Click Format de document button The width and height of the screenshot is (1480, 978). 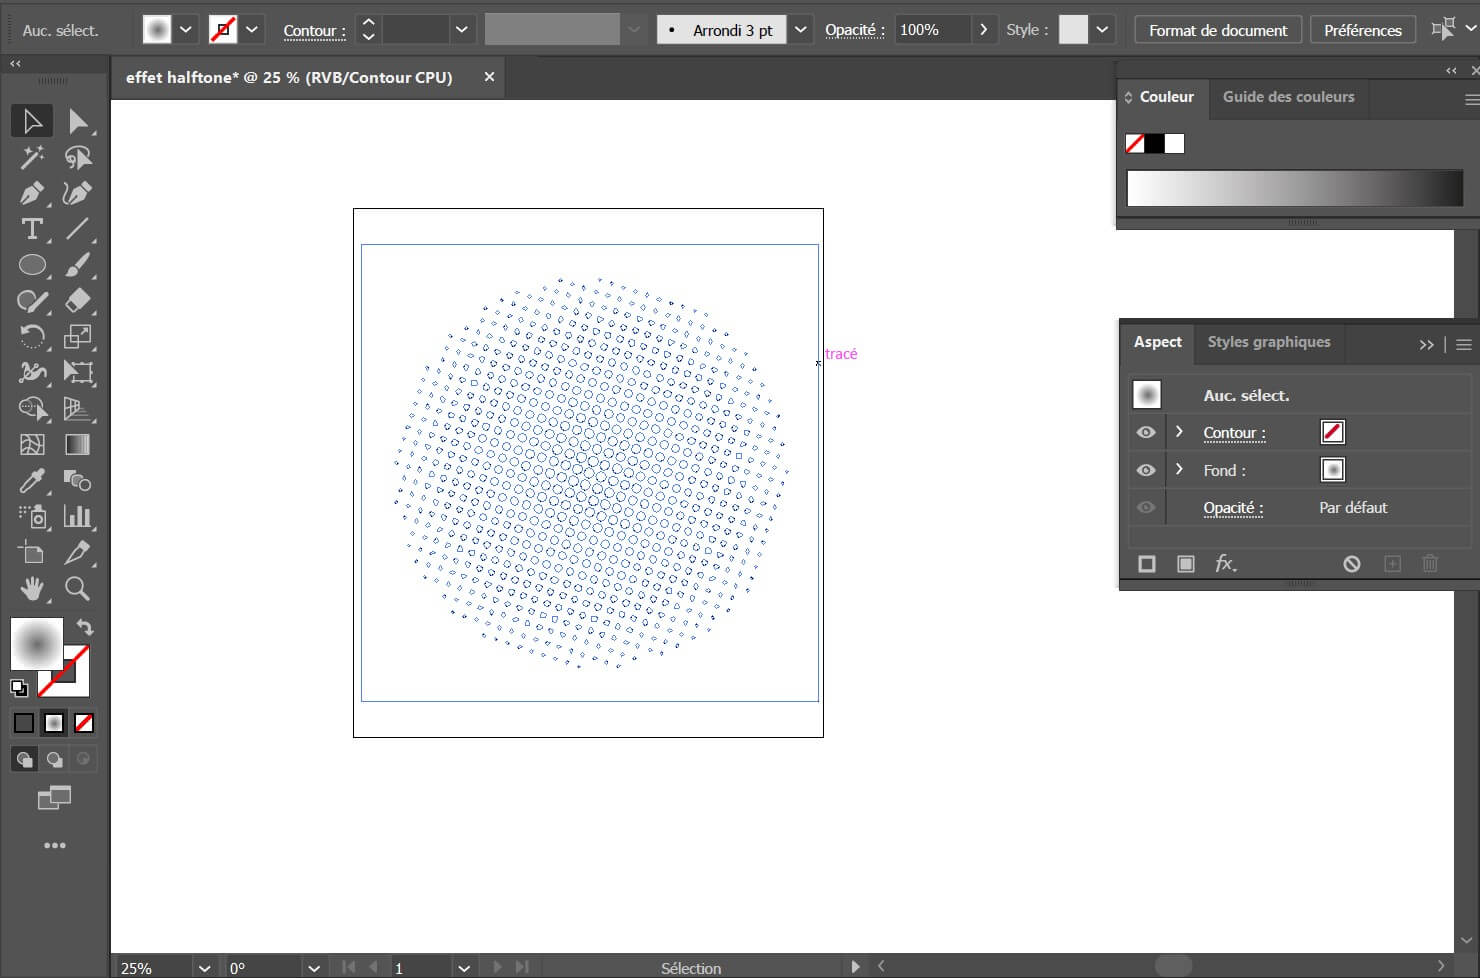coord(1218,30)
